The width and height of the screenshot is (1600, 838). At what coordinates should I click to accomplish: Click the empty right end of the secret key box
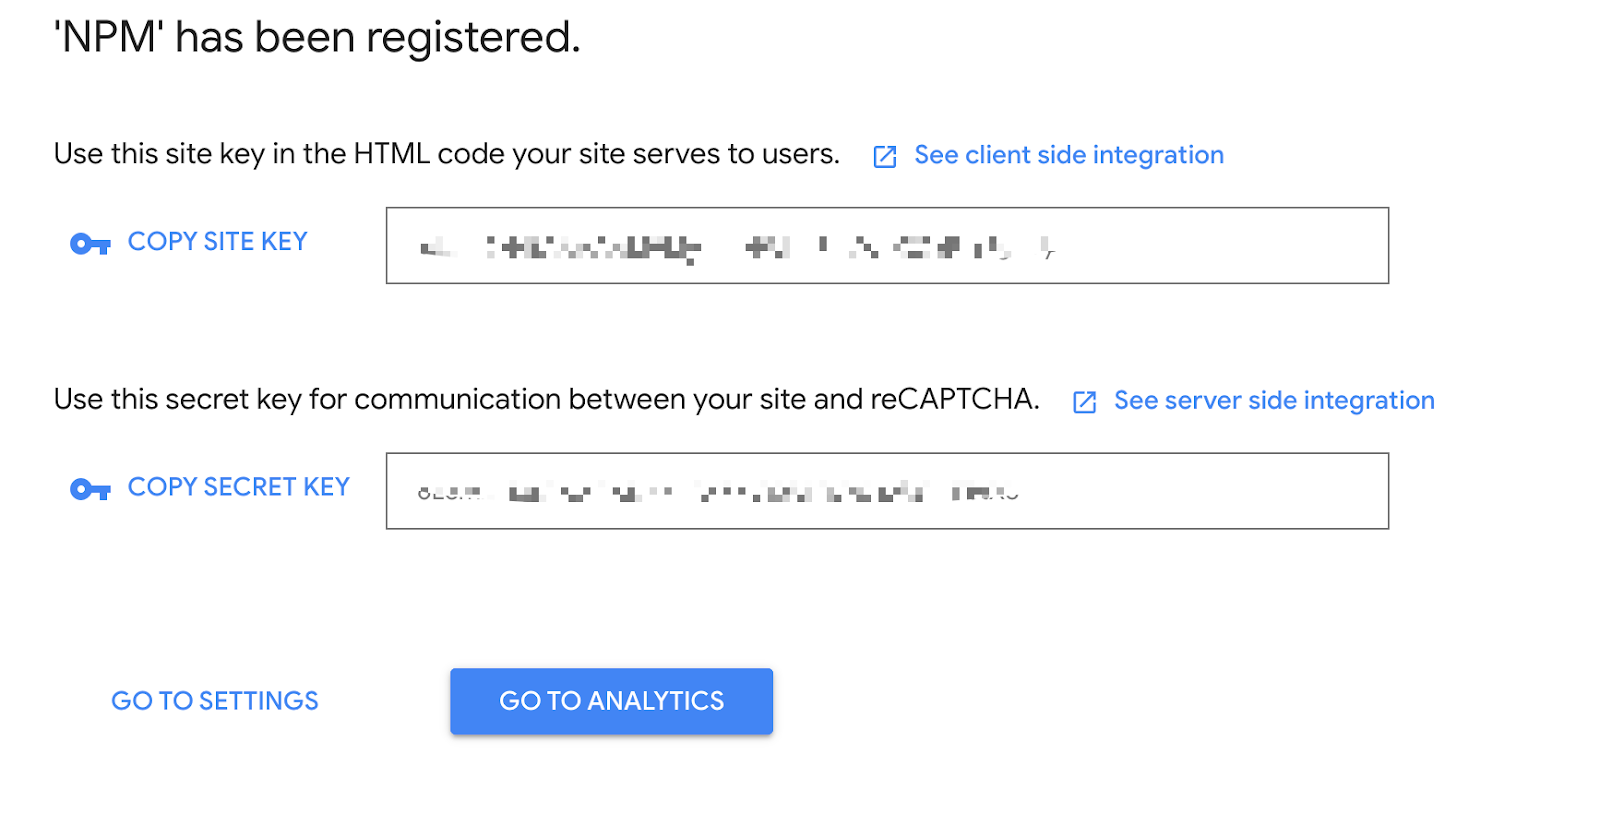[x=1200, y=491]
